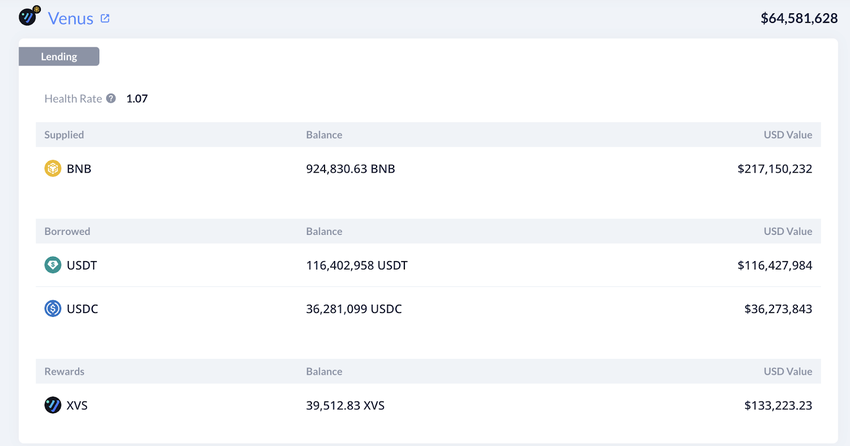This screenshot has width=850, height=446.
Task: Click the USDT token icon
Action: click(53, 265)
